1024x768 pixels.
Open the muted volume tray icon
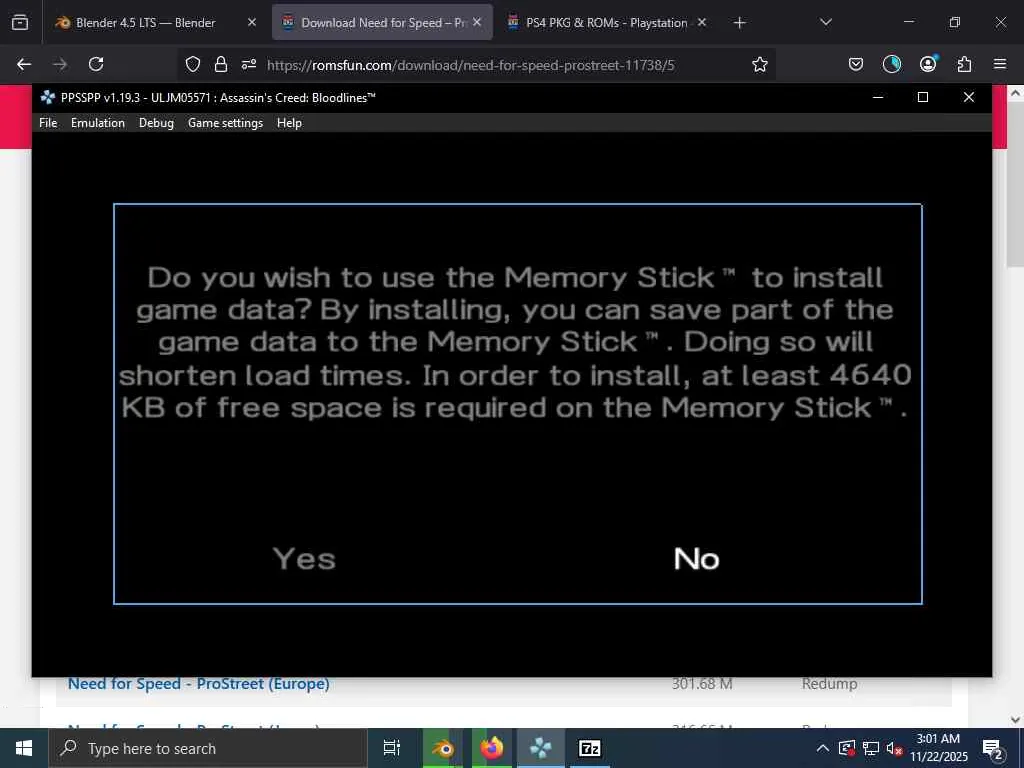click(x=894, y=748)
